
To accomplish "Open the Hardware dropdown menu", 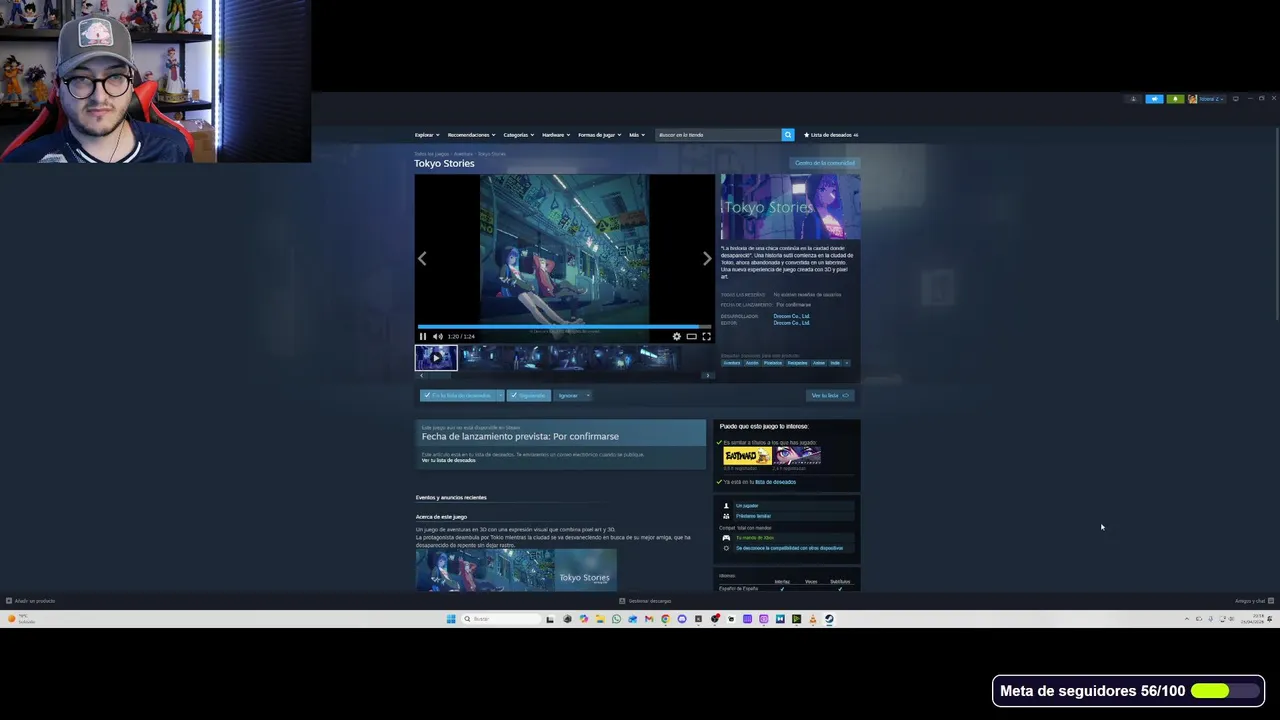I will [555, 134].
